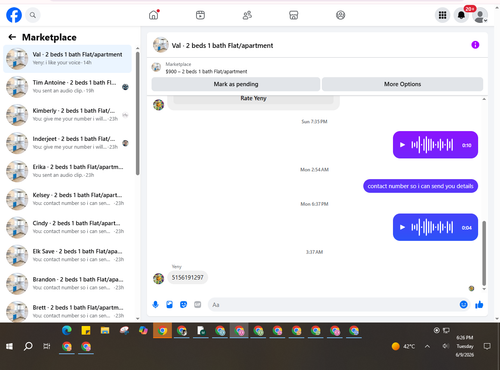Viewport: 500px width, 370px height.
Task: Open Sticky Notes from the taskbar
Action: coord(86,330)
